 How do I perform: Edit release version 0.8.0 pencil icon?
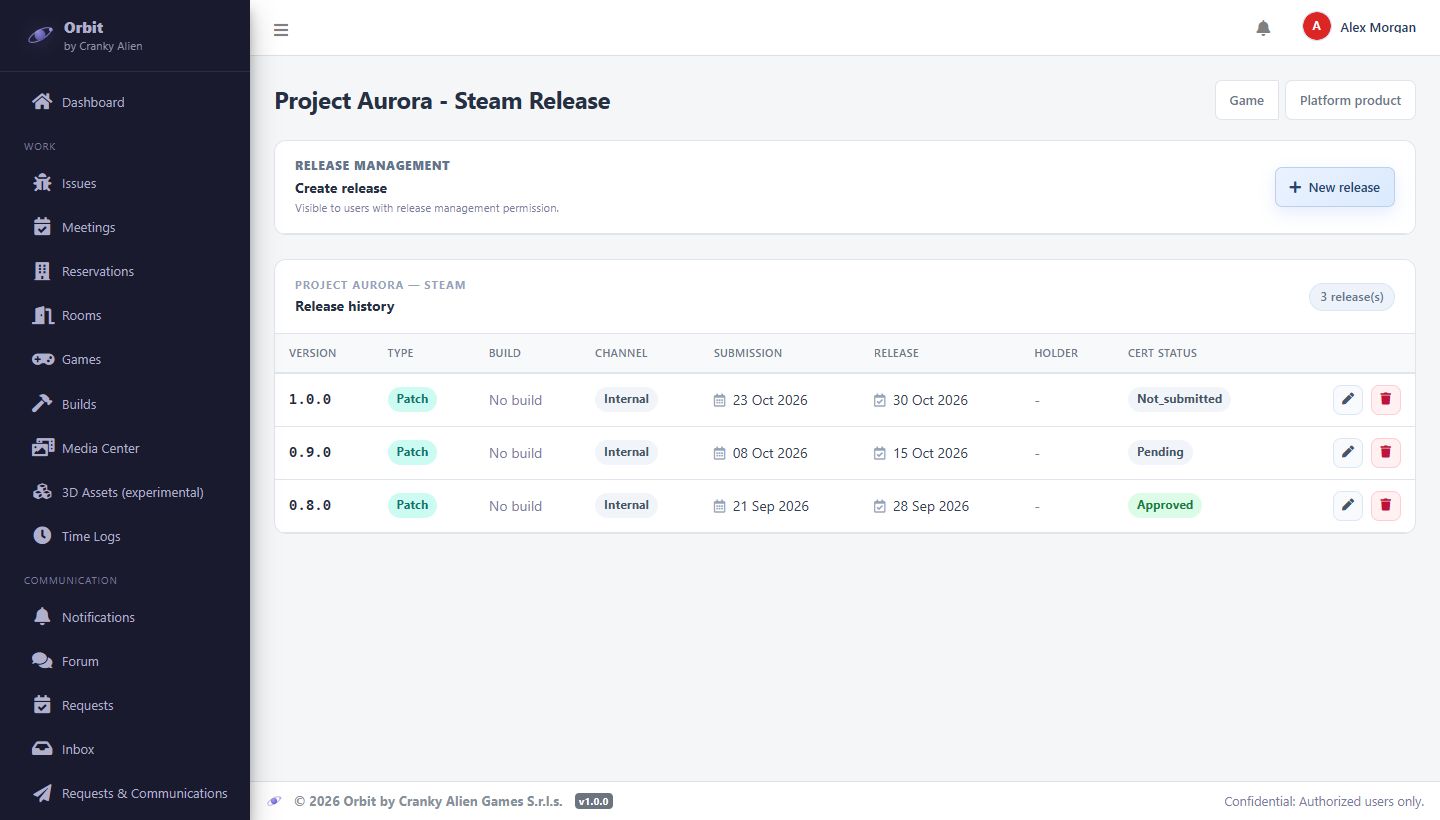pyautogui.click(x=1348, y=505)
